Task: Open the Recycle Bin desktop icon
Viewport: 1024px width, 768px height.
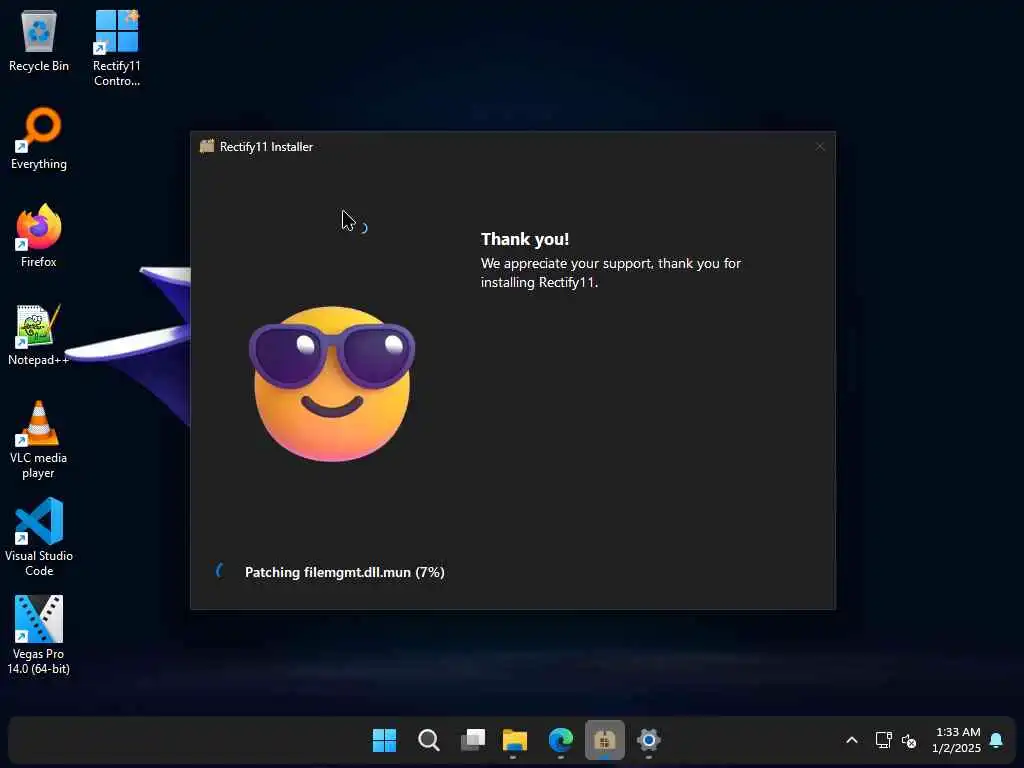Action: click(39, 40)
